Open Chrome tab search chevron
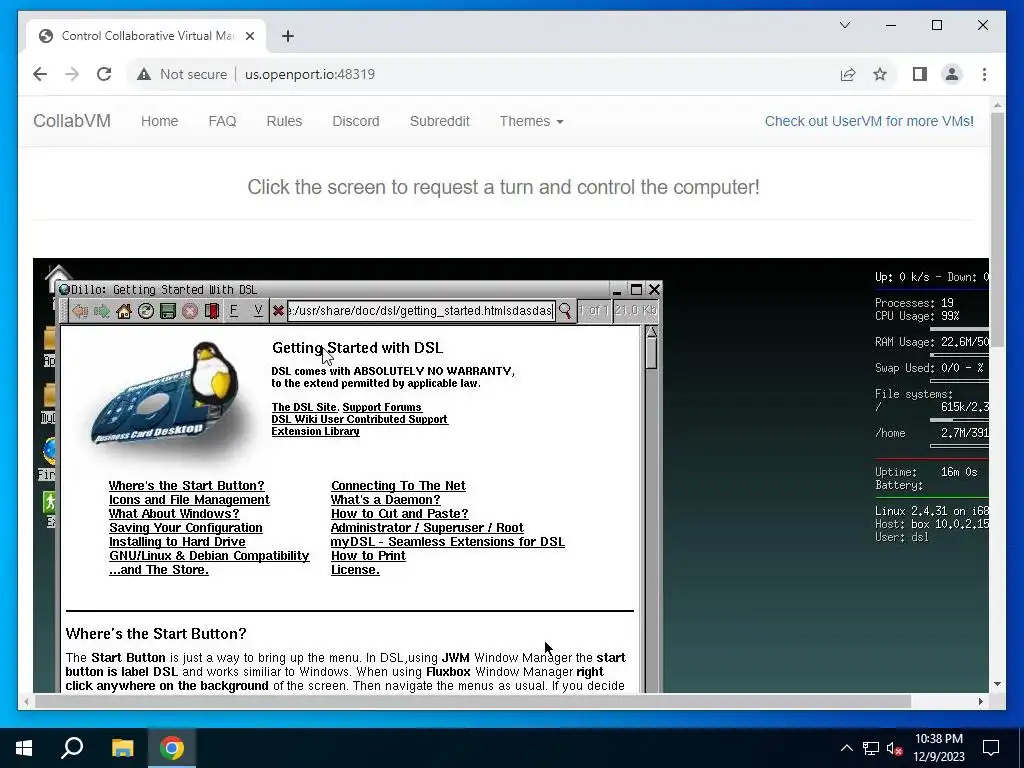 [844, 25]
